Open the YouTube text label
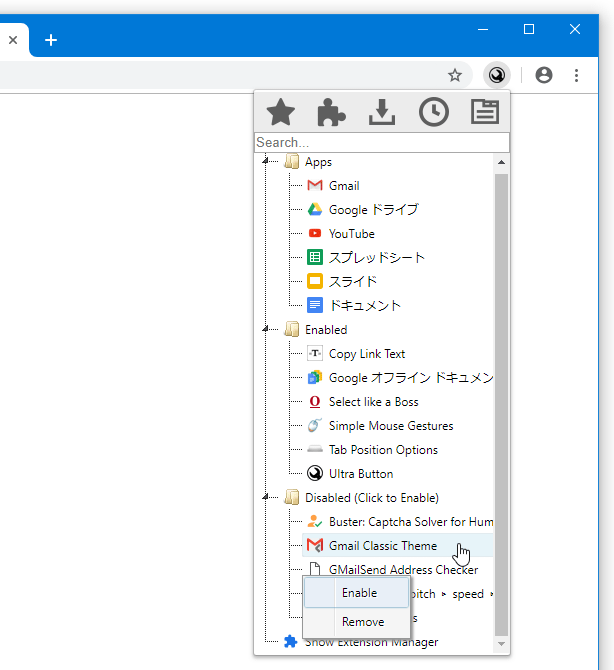This screenshot has width=614, height=670. tap(352, 234)
